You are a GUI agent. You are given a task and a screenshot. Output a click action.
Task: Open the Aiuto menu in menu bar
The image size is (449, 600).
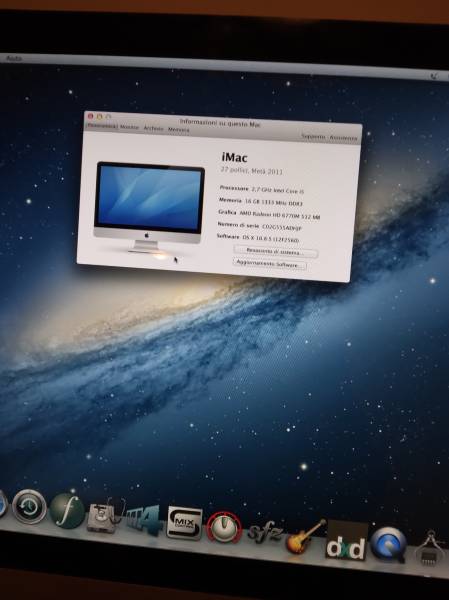(x=14, y=58)
